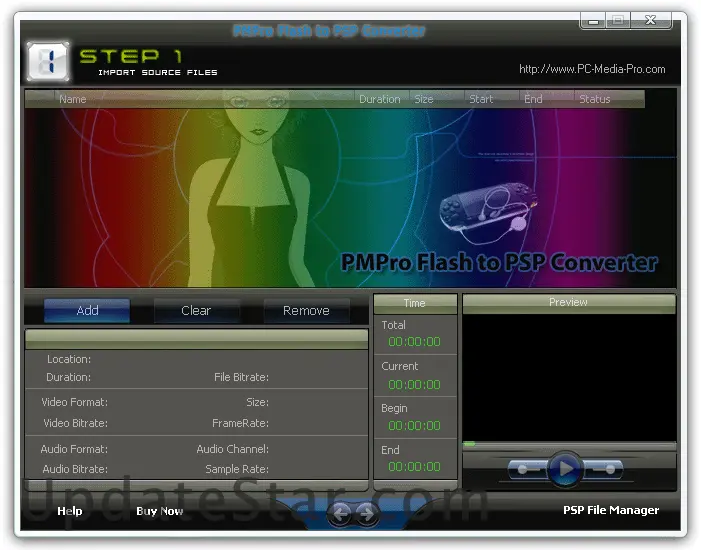Click the File Bitrate label
The height and width of the screenshot is (550, 701).
pos(241,377)
